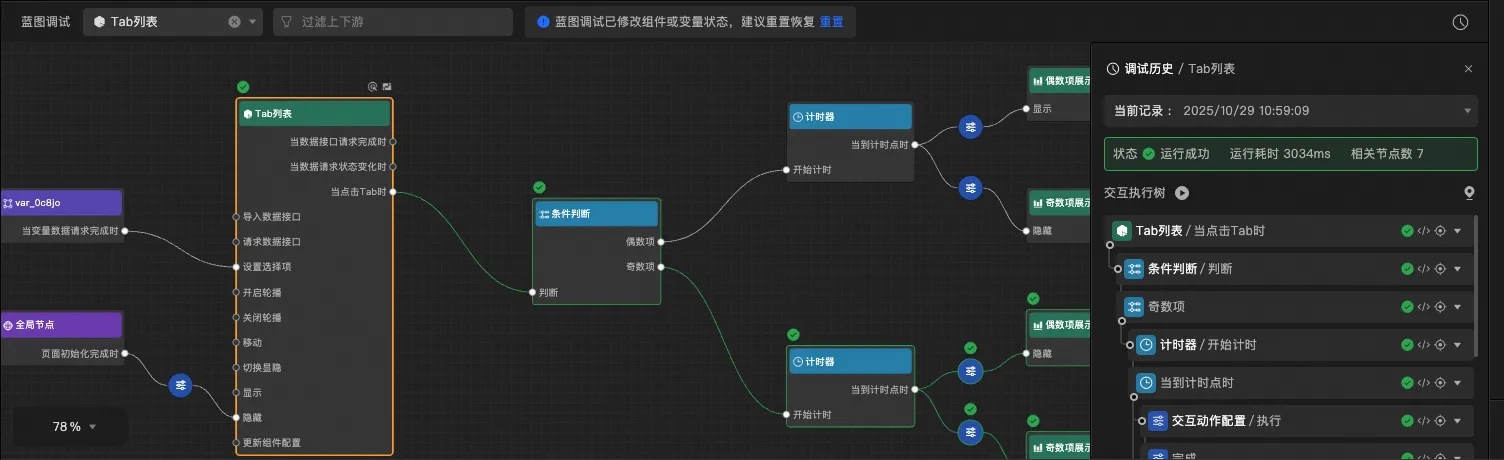Viewport: 1504px width, 460px height.
Task: Click the zoom-target icon above Tab列表 node
Action: pyautogui.click(x=373, y=87)
